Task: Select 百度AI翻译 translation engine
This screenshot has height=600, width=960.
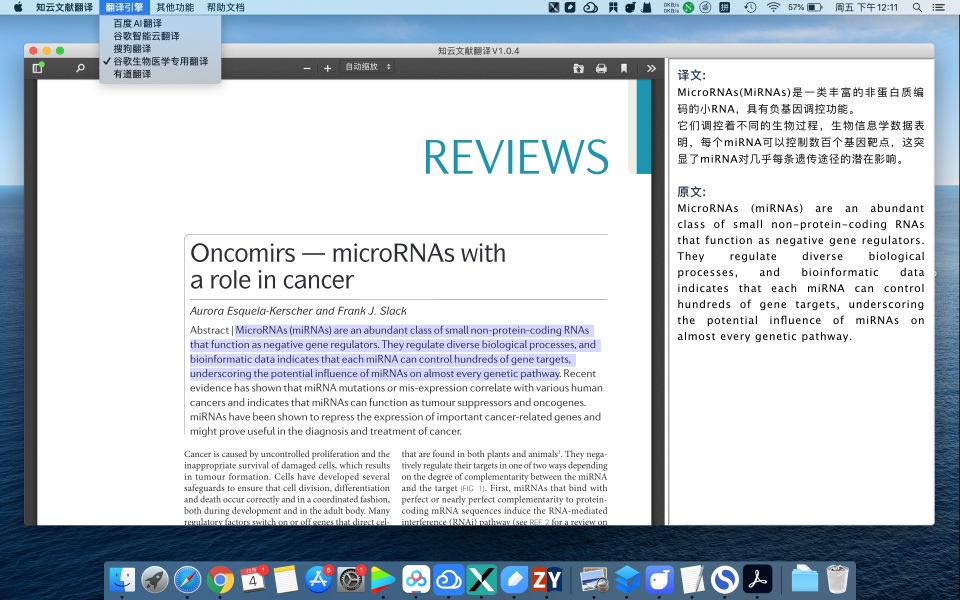Action: 137,23
